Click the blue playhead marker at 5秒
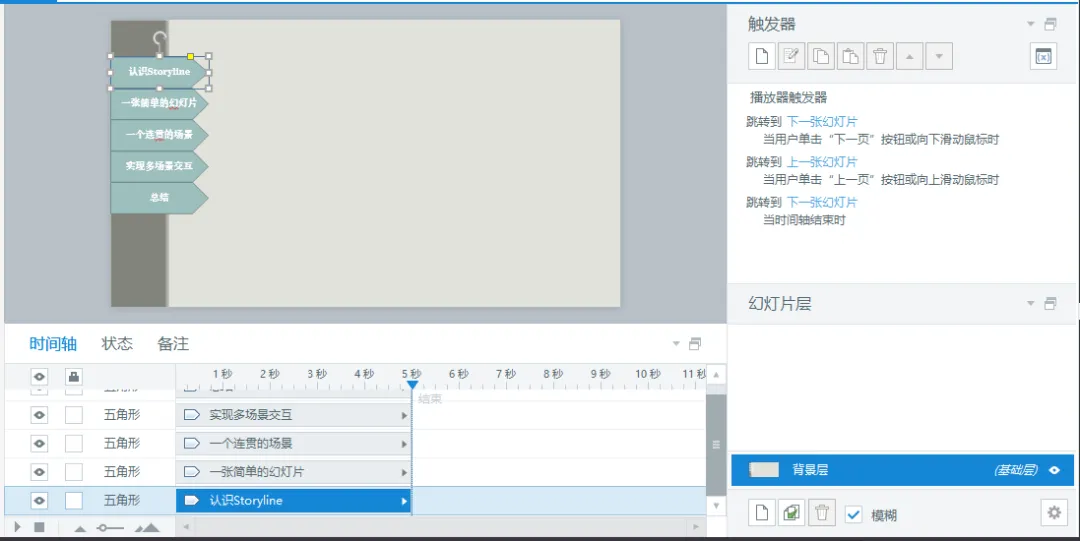The width and height of the screenshot is (1080, 541). (x=412, y=385)
